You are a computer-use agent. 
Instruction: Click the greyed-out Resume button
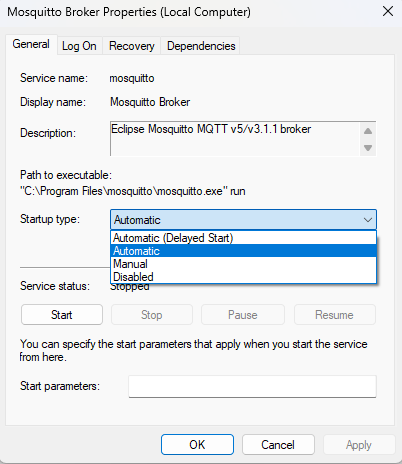pos(334,315)
